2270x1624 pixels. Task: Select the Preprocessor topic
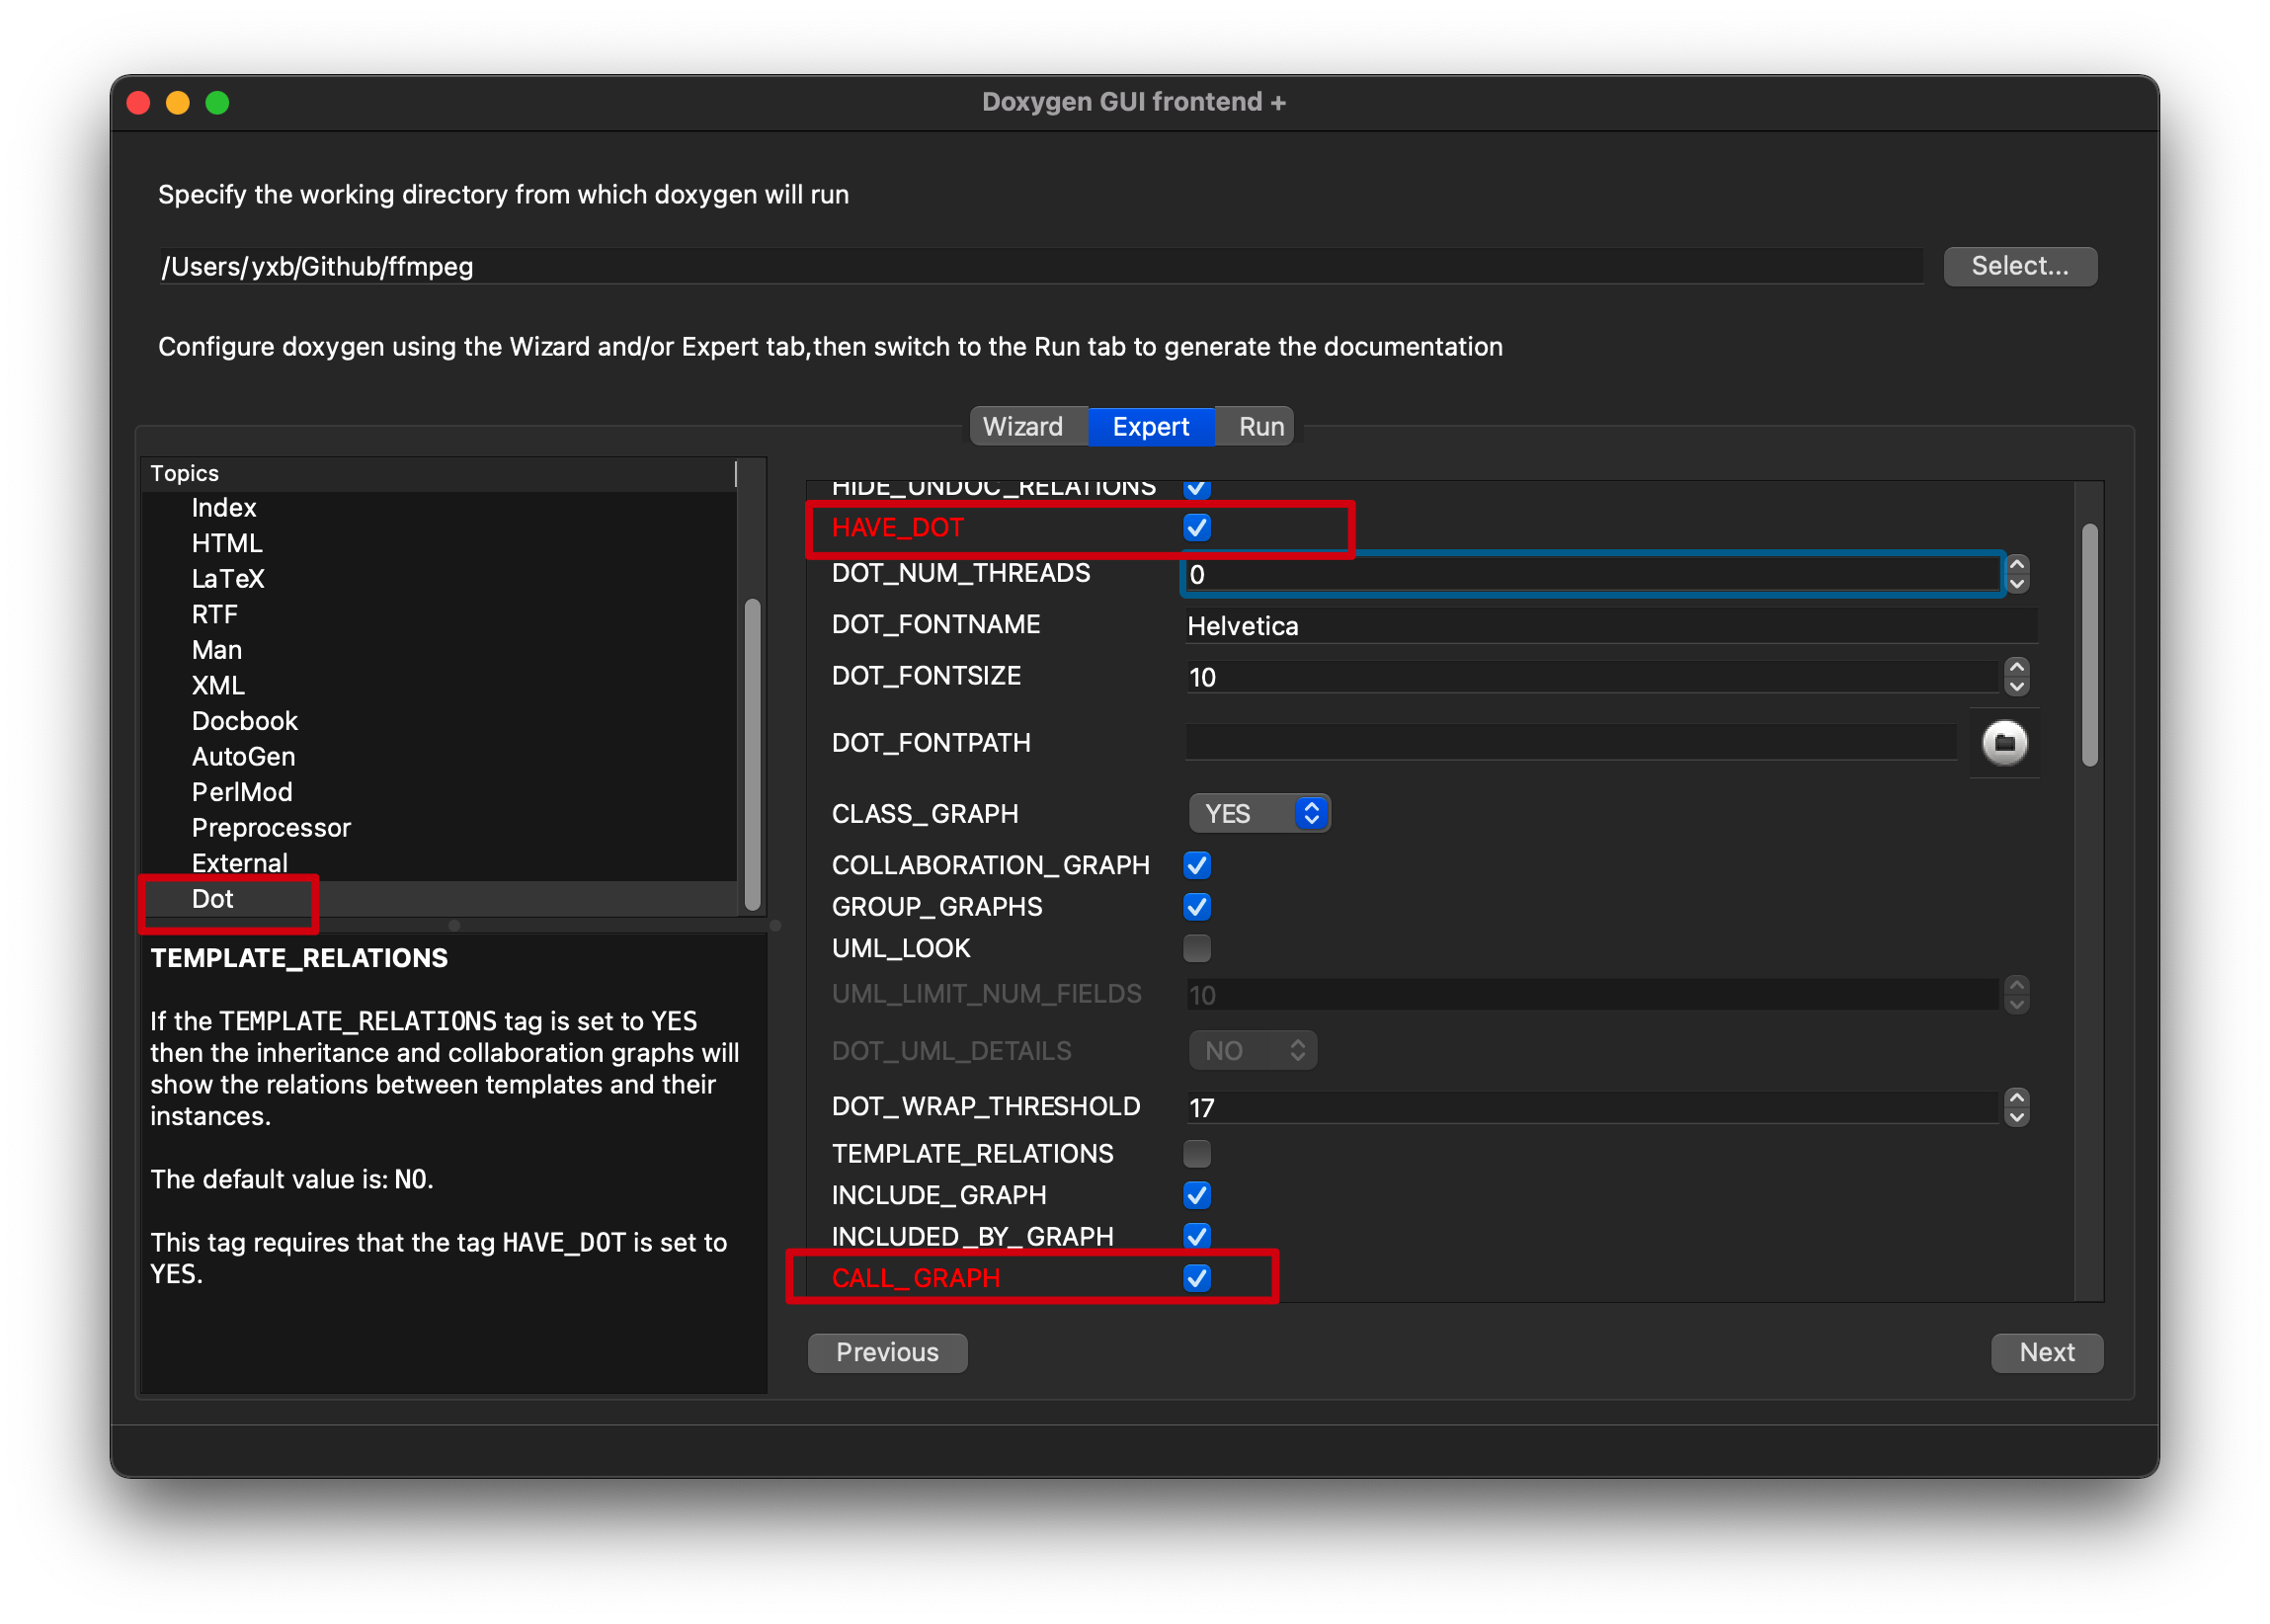271,828
